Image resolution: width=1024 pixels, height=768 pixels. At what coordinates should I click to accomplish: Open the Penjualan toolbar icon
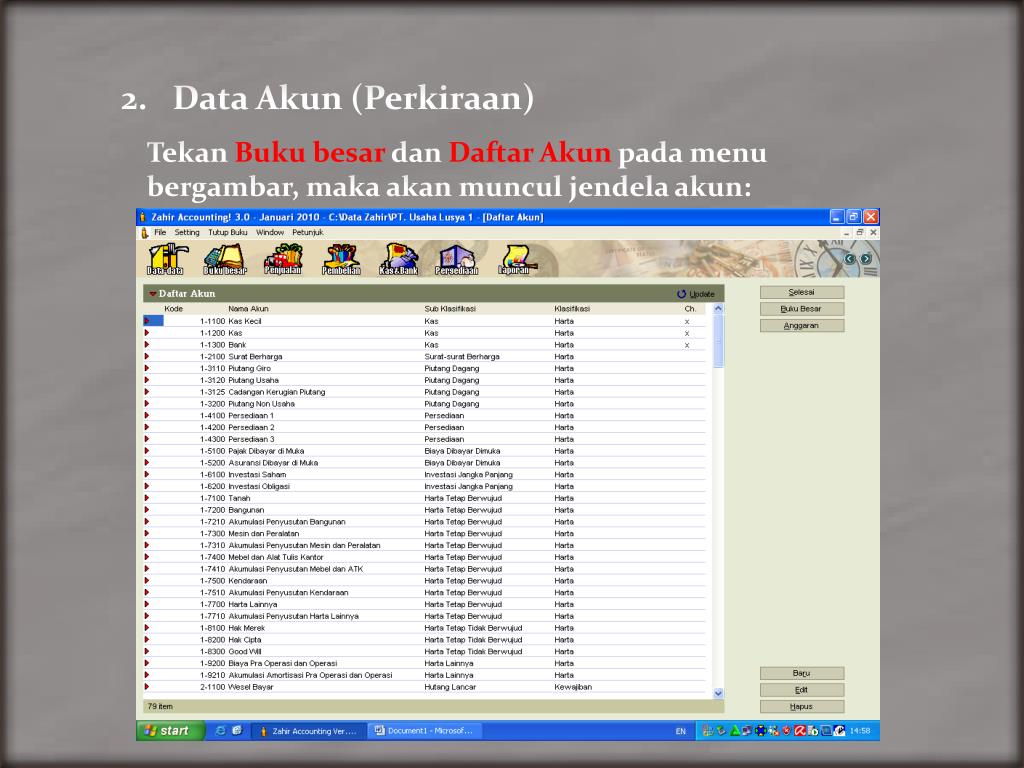(x=283, y=259)
